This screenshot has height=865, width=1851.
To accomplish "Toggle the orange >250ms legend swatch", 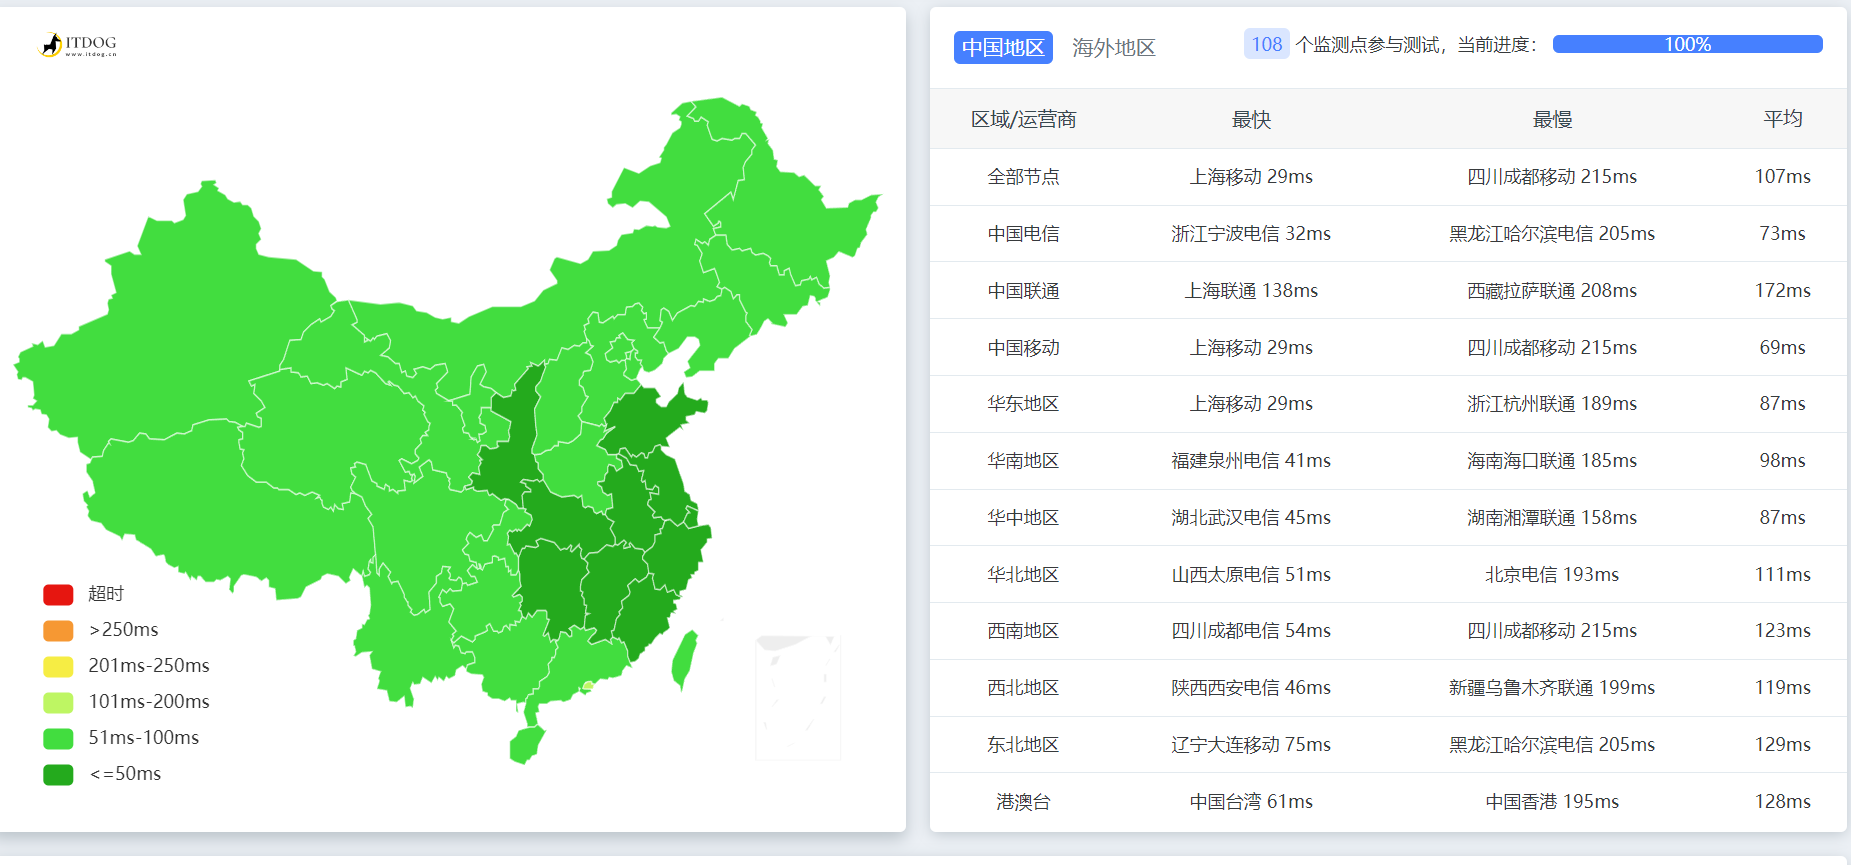I will [x=58, y=631].
